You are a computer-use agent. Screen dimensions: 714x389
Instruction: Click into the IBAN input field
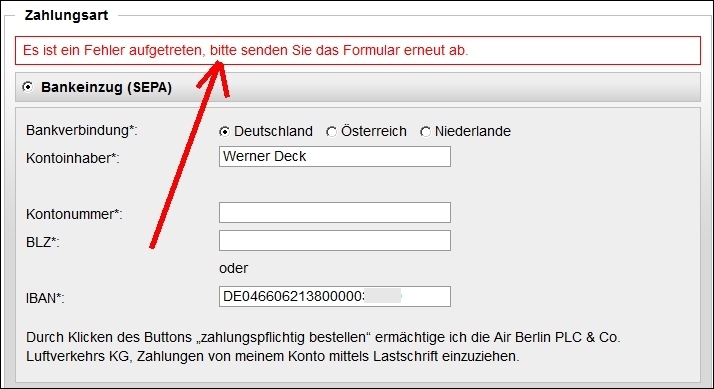point(335,297)
